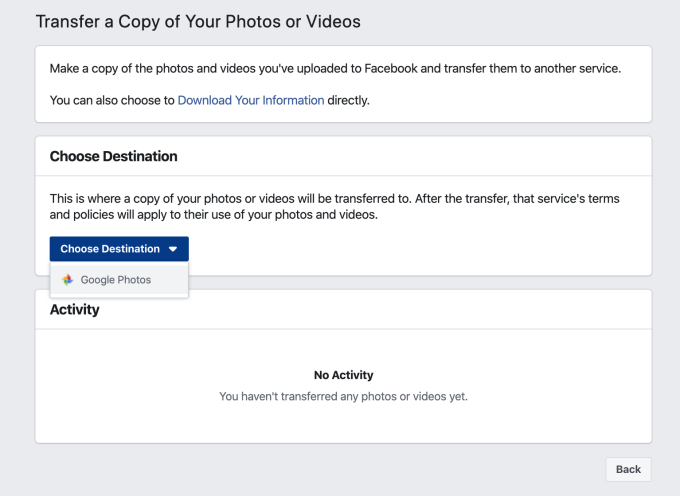The width and height of the screenshot is (680, 496).
Task: Click the Choose Destination section heading
Action: (113, 156)
